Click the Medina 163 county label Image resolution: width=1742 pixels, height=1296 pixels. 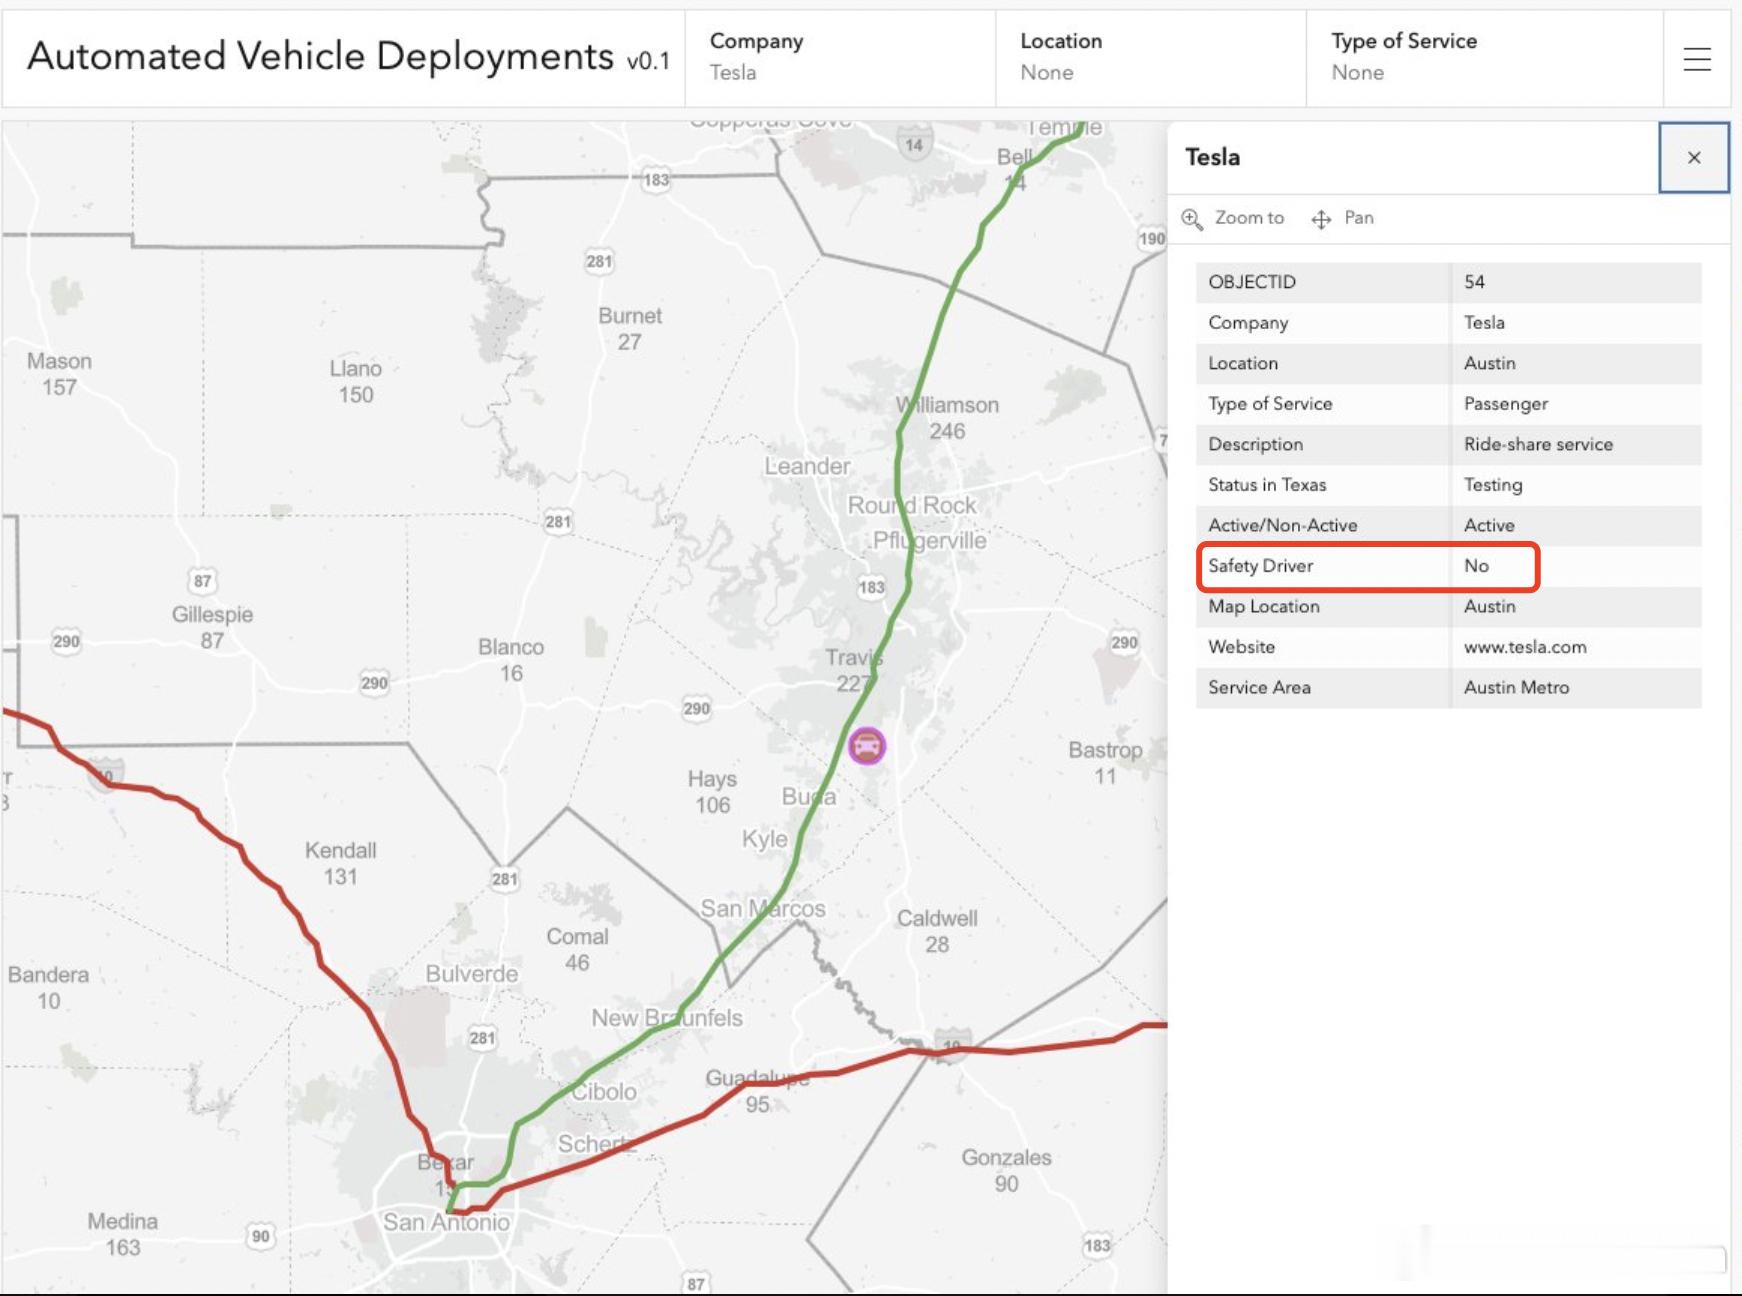point(122,1234)
